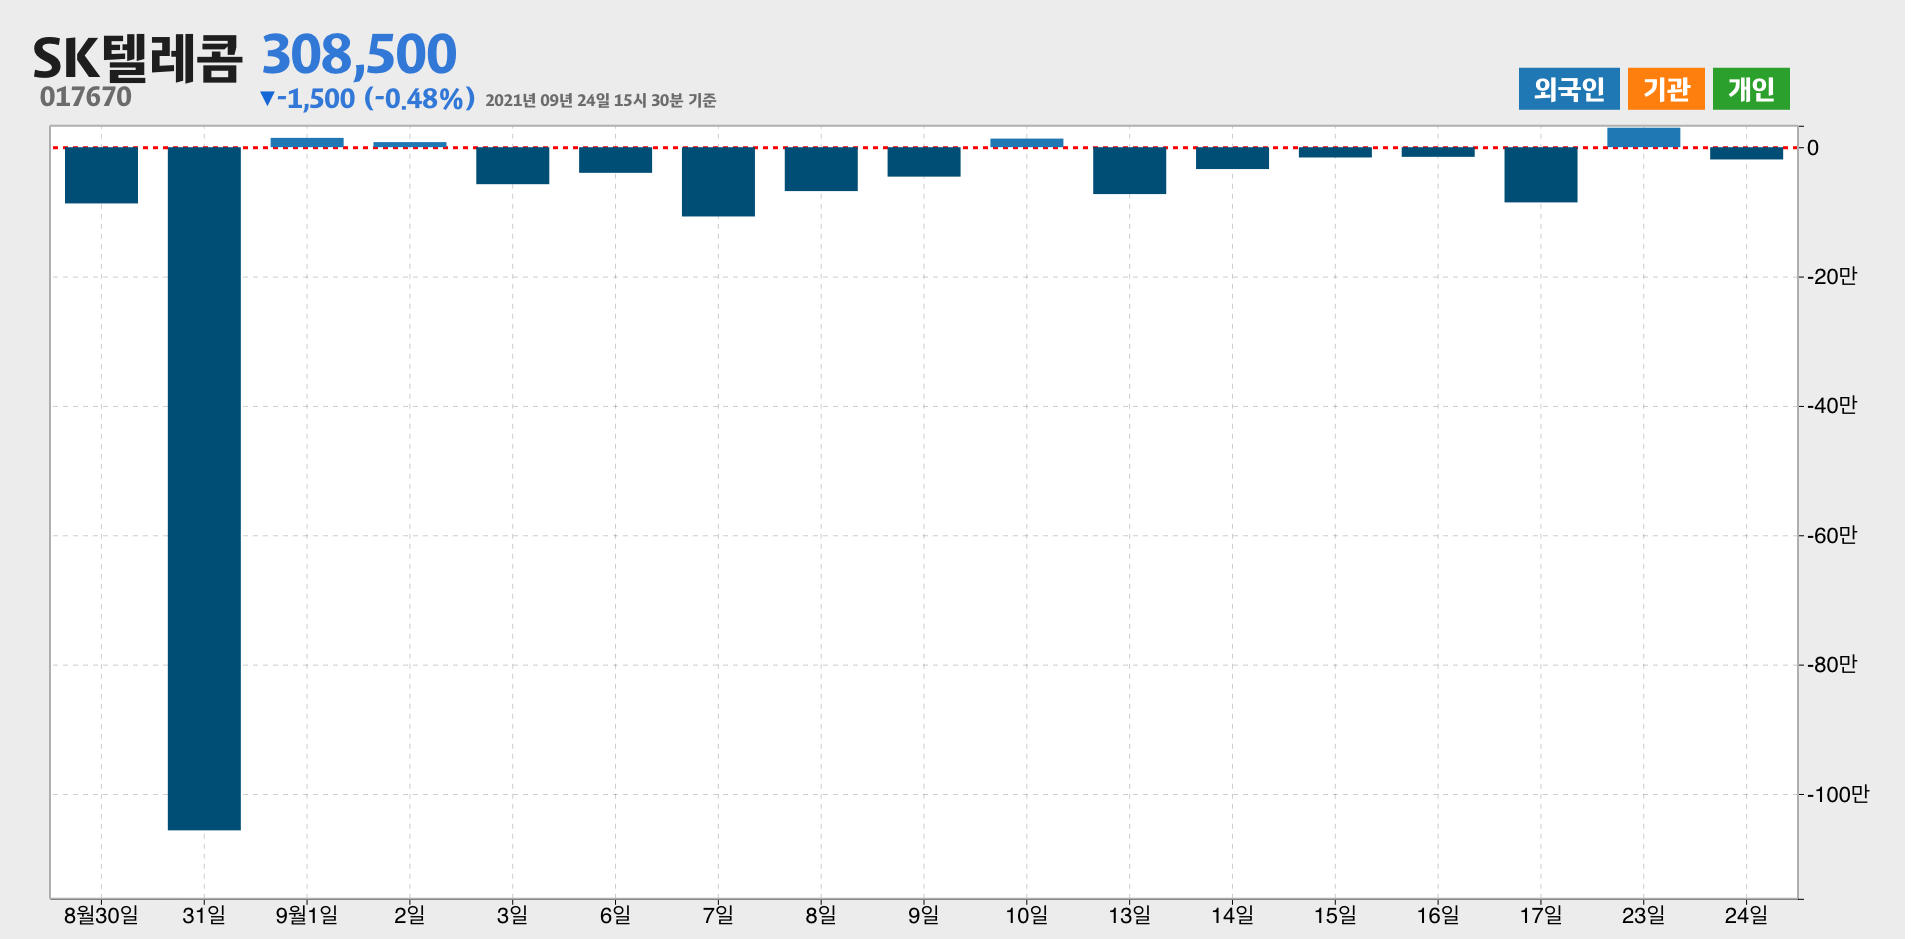Click the y-axis label -80만
The width and height of the screenshot is (1920, 939).
(x=1832, y=665)
